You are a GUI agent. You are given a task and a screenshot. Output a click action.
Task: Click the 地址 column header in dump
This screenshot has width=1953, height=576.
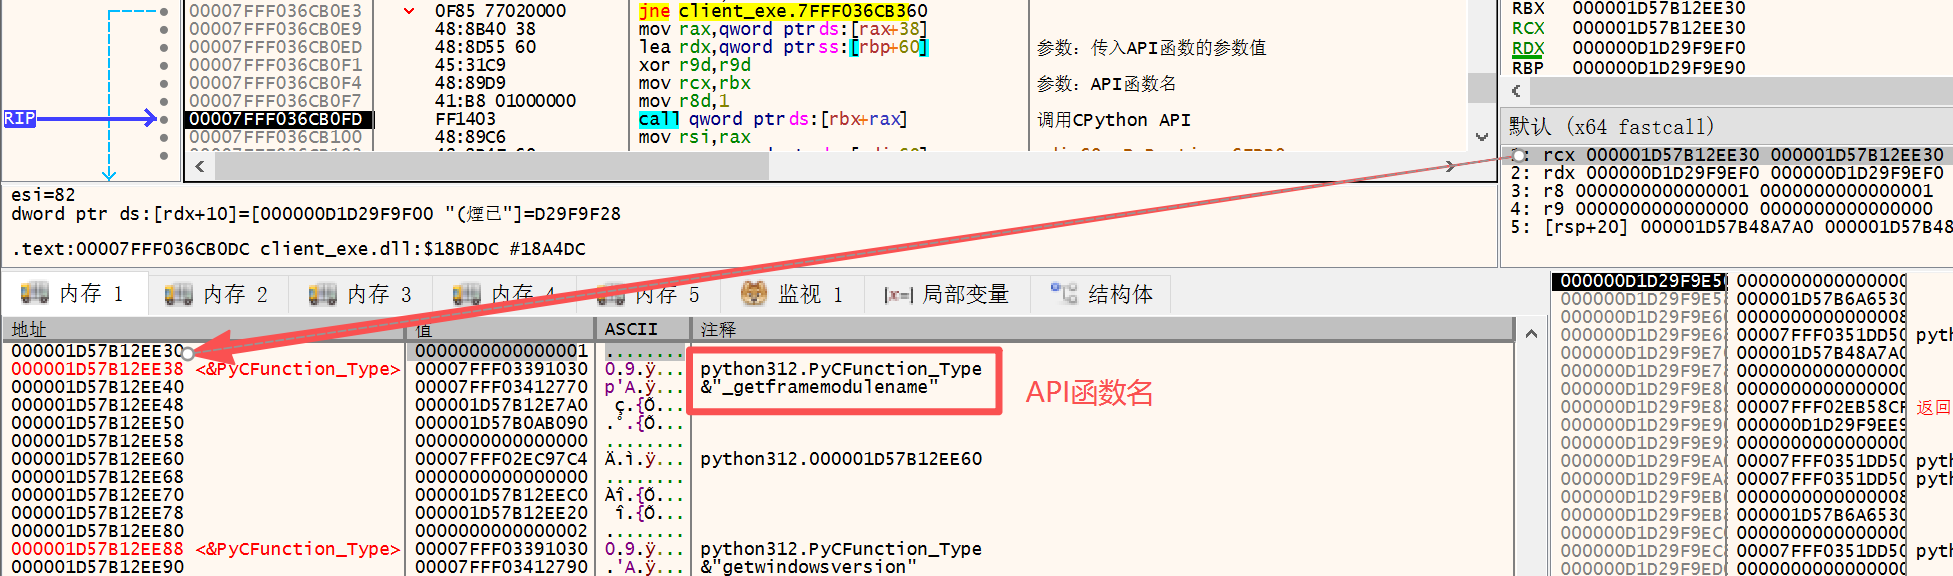(30, 329)
